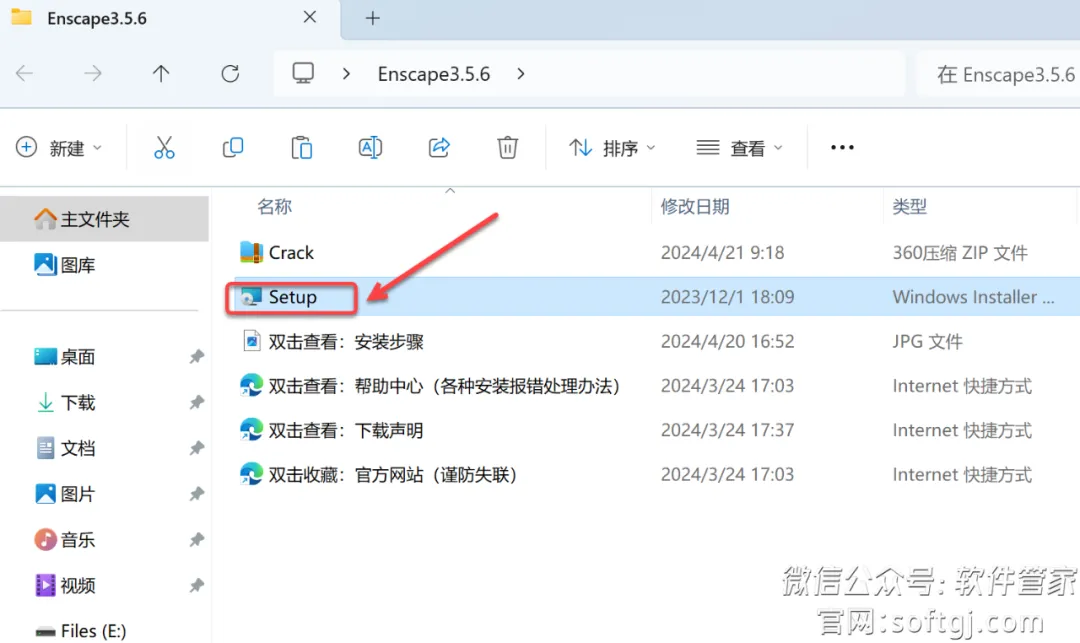Unpin 文档 using its pin icon
This screenshot has width=1080, height=643.
pyautogui.click(x=197, y=448)
